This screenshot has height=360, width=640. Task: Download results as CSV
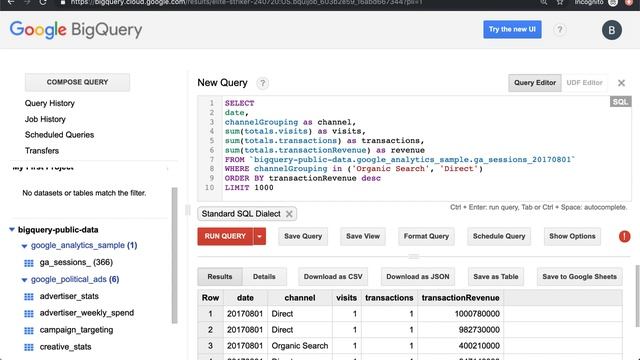click(333, 277)
